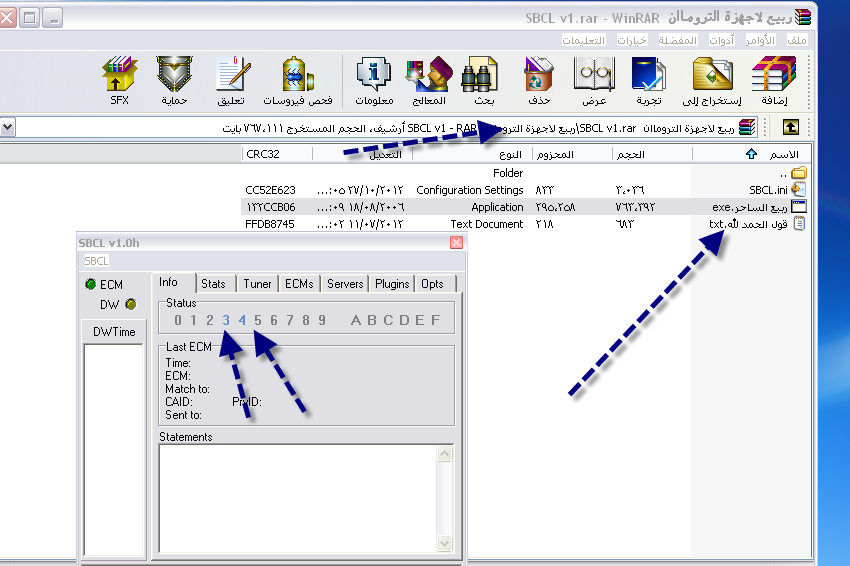This screenshot has width=850, height=566.
Task: Select the "Text Document" type cell
Action: point(487,224)
